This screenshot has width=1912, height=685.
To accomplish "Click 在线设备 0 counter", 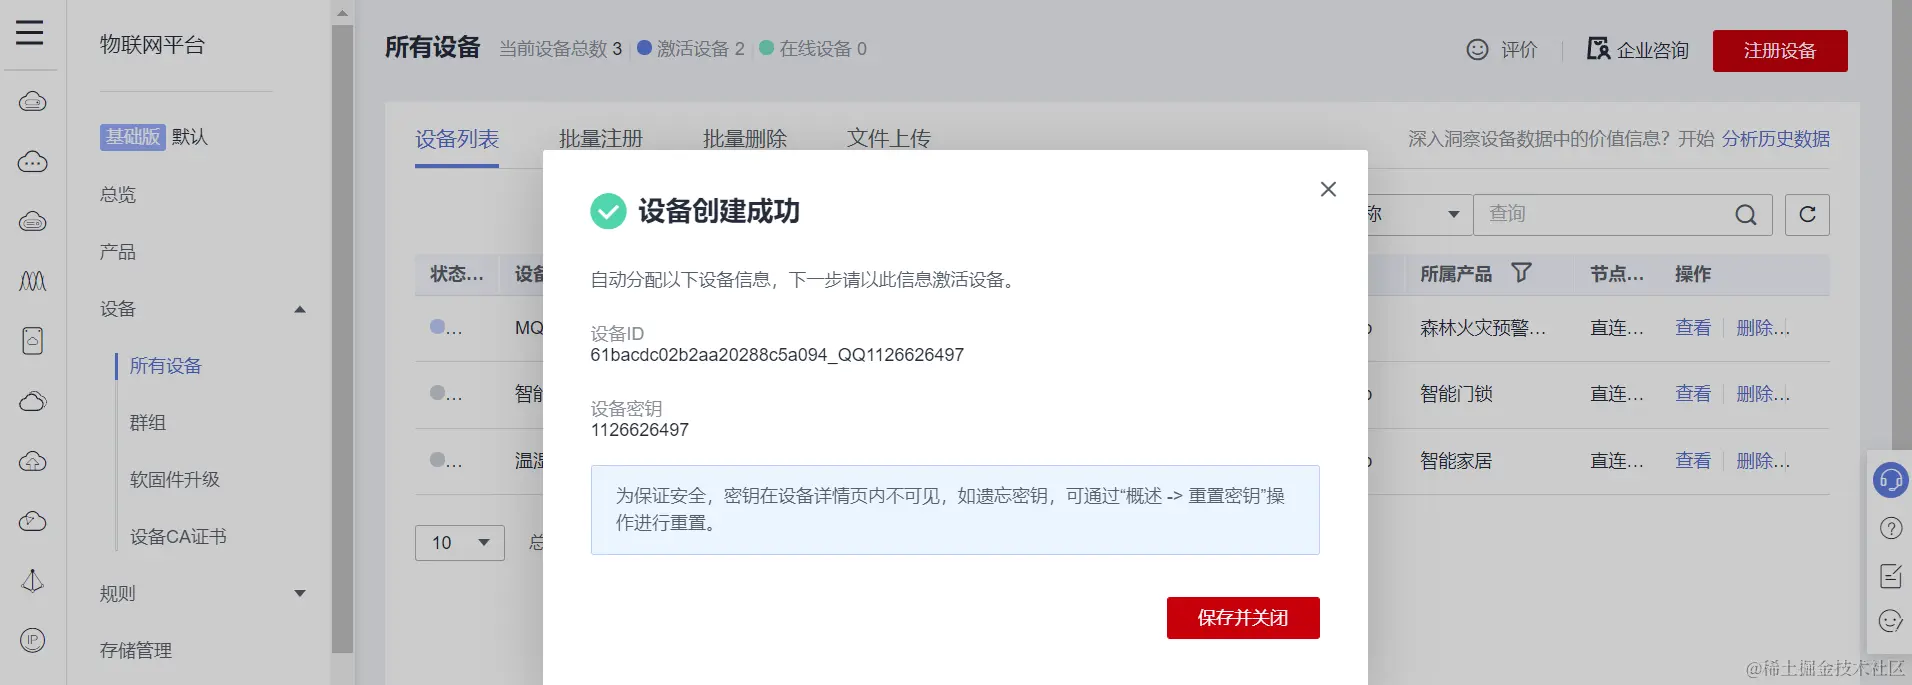I will point(813,49).
